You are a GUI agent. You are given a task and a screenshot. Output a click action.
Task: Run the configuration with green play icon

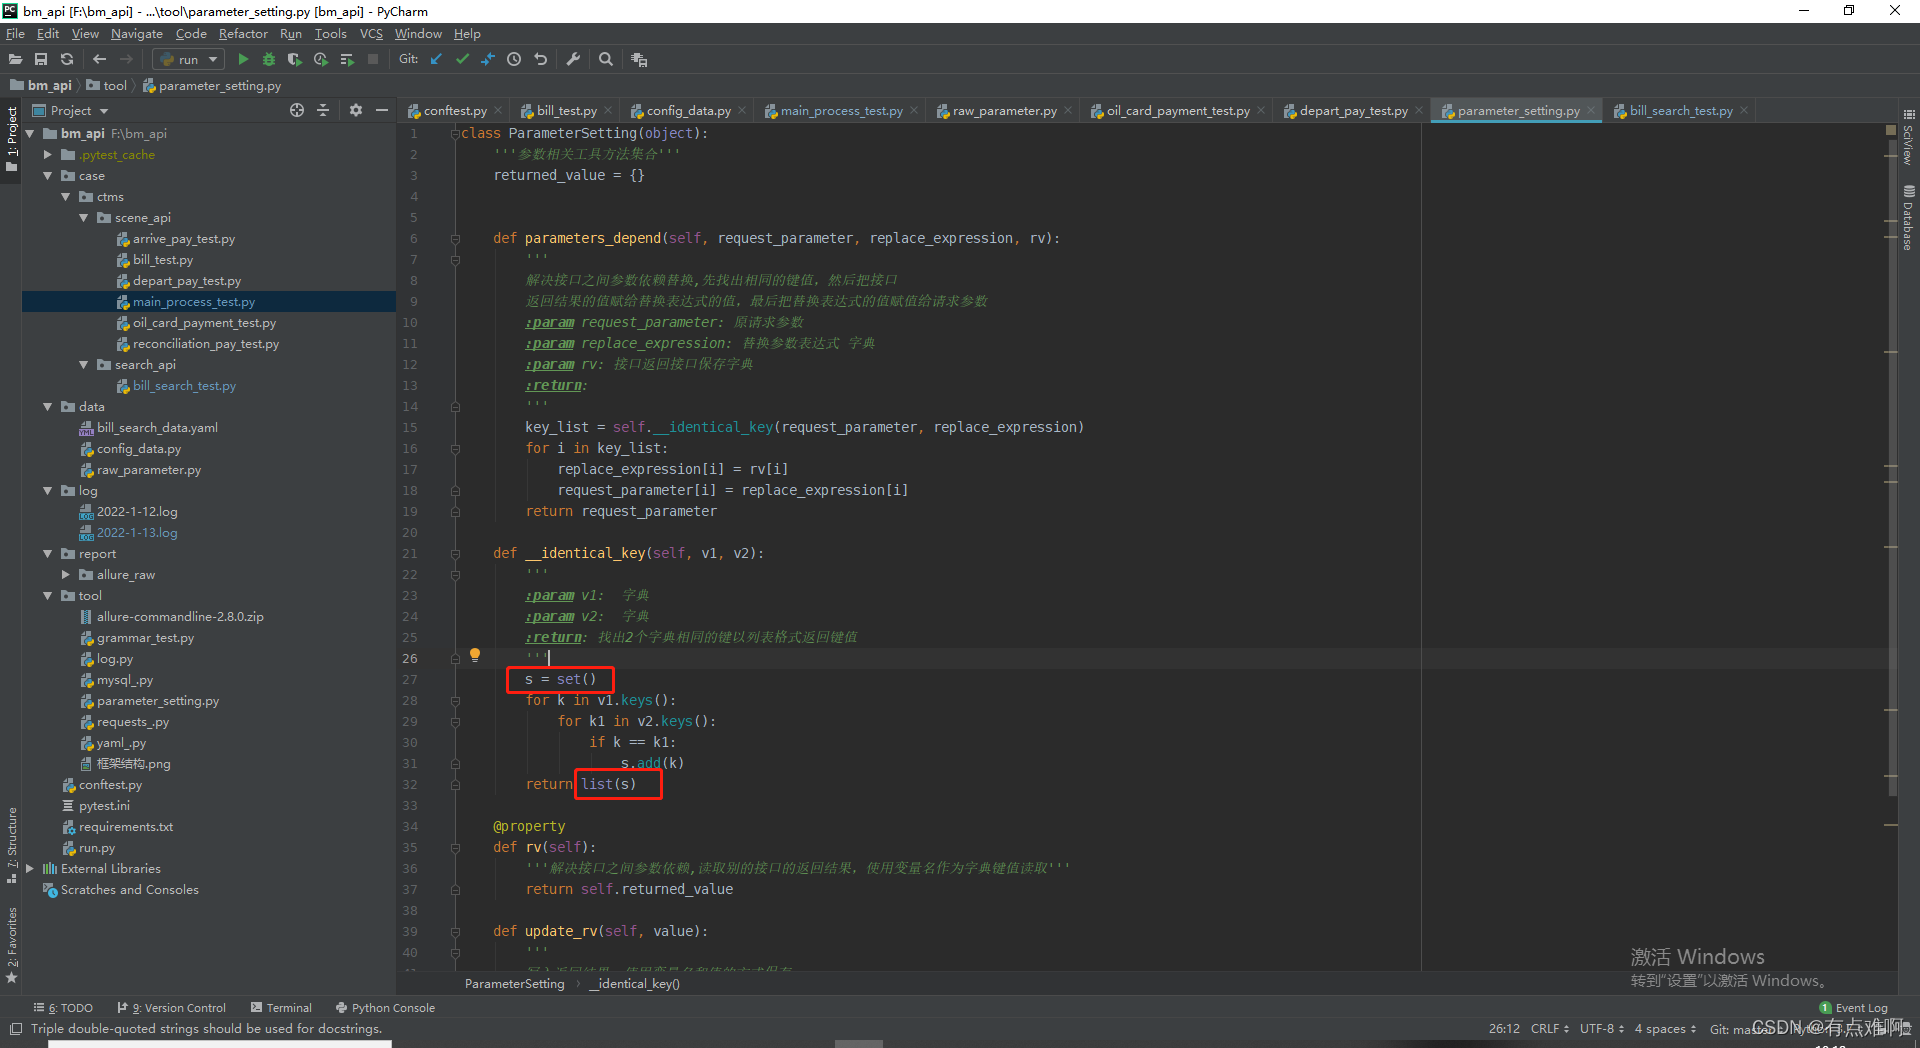[243, 60]
